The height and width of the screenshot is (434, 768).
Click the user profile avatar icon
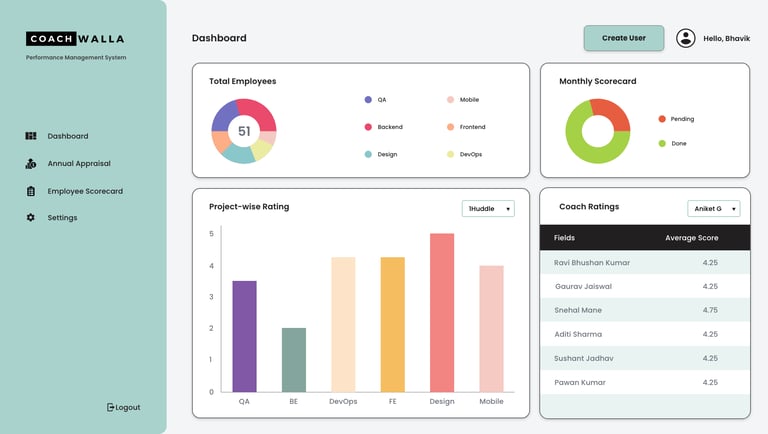tap(686, 38)
